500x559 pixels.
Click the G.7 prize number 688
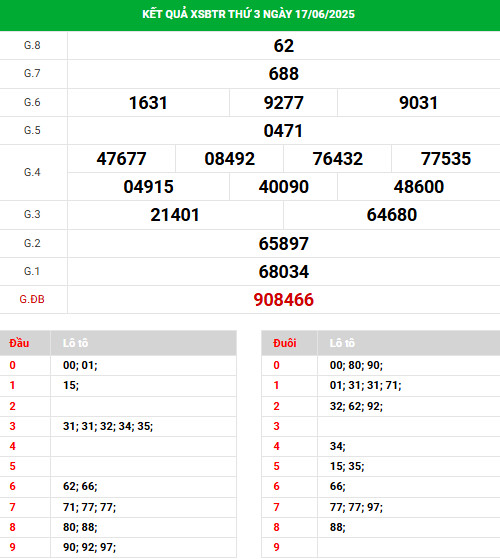click(x=284, y=74)
